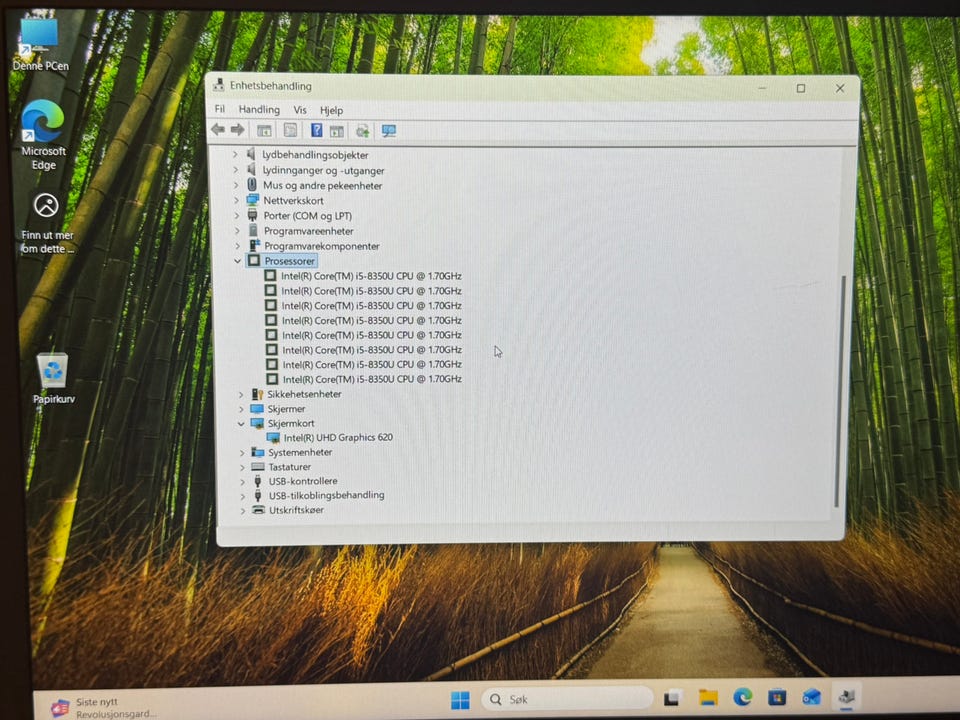Expand Porter (COM og LPT)
The image size is (960, 720).
coord(237,216)
